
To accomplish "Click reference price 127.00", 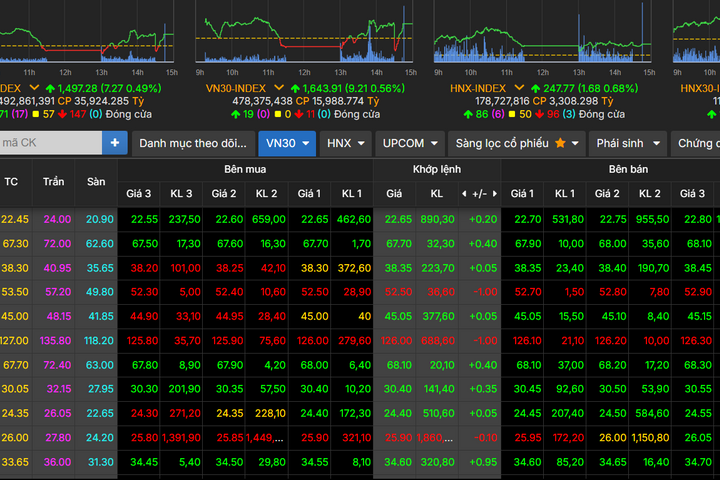I will (x=14, y=341).
